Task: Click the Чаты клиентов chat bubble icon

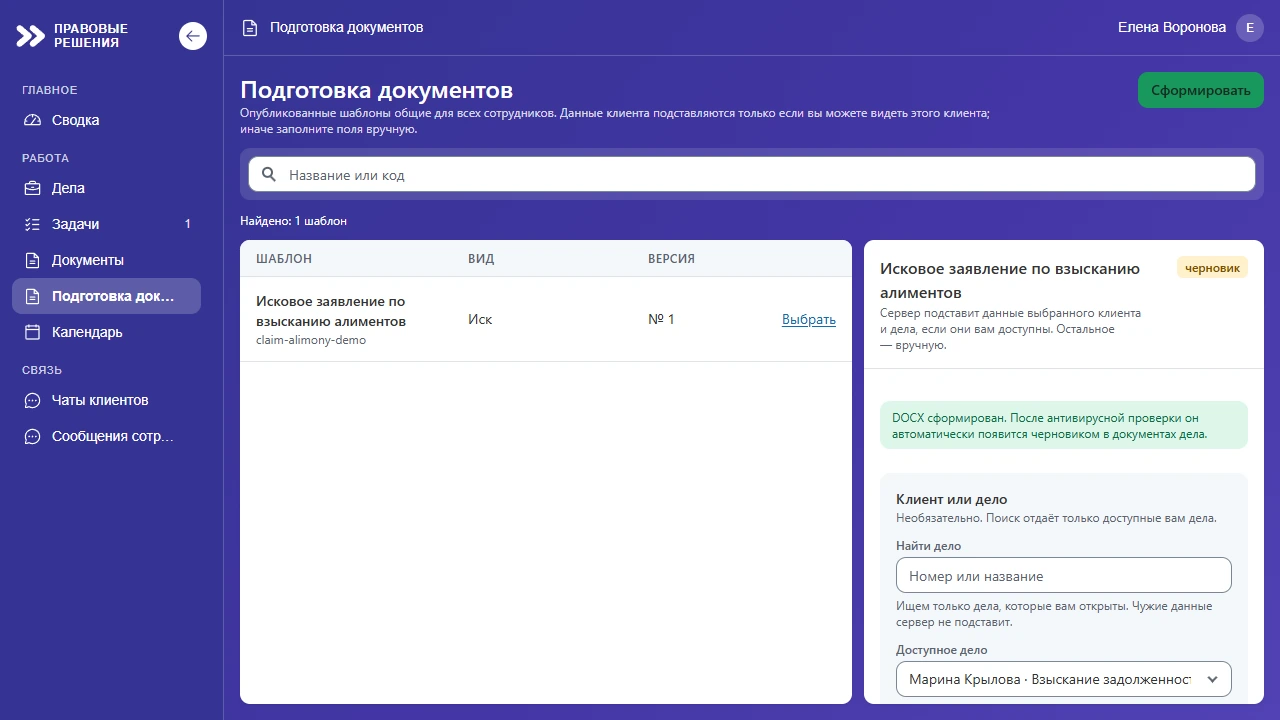Action: [33, 400]
